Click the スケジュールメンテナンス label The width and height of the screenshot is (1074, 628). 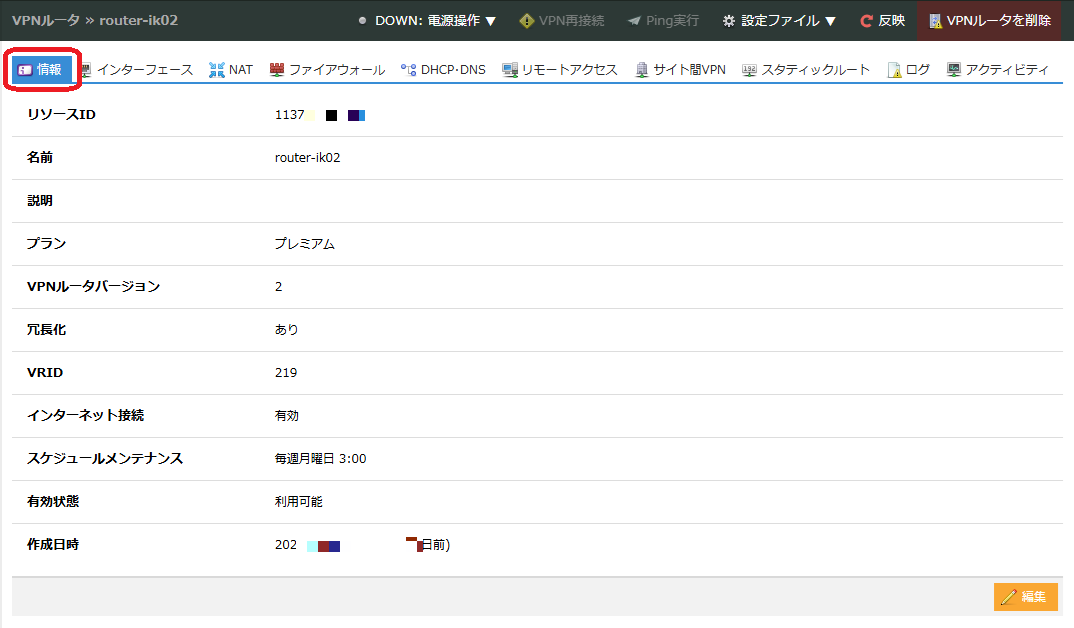105,459
